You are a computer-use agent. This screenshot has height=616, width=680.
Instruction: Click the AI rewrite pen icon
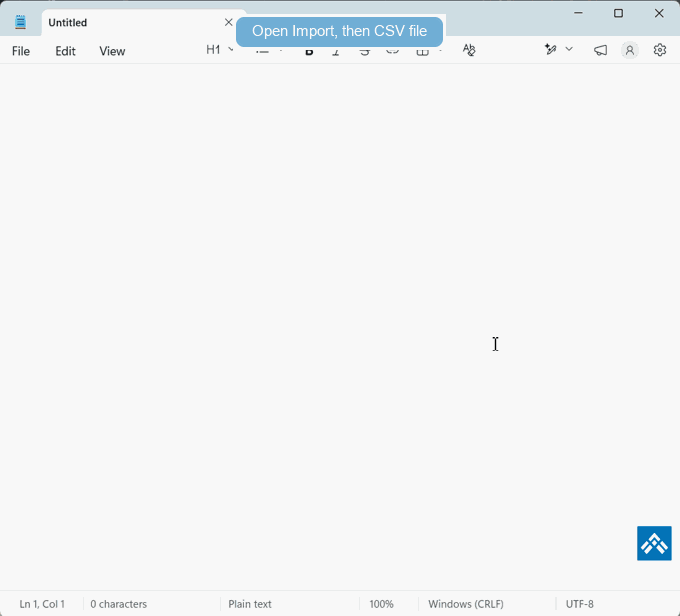(x=551, y=49)
